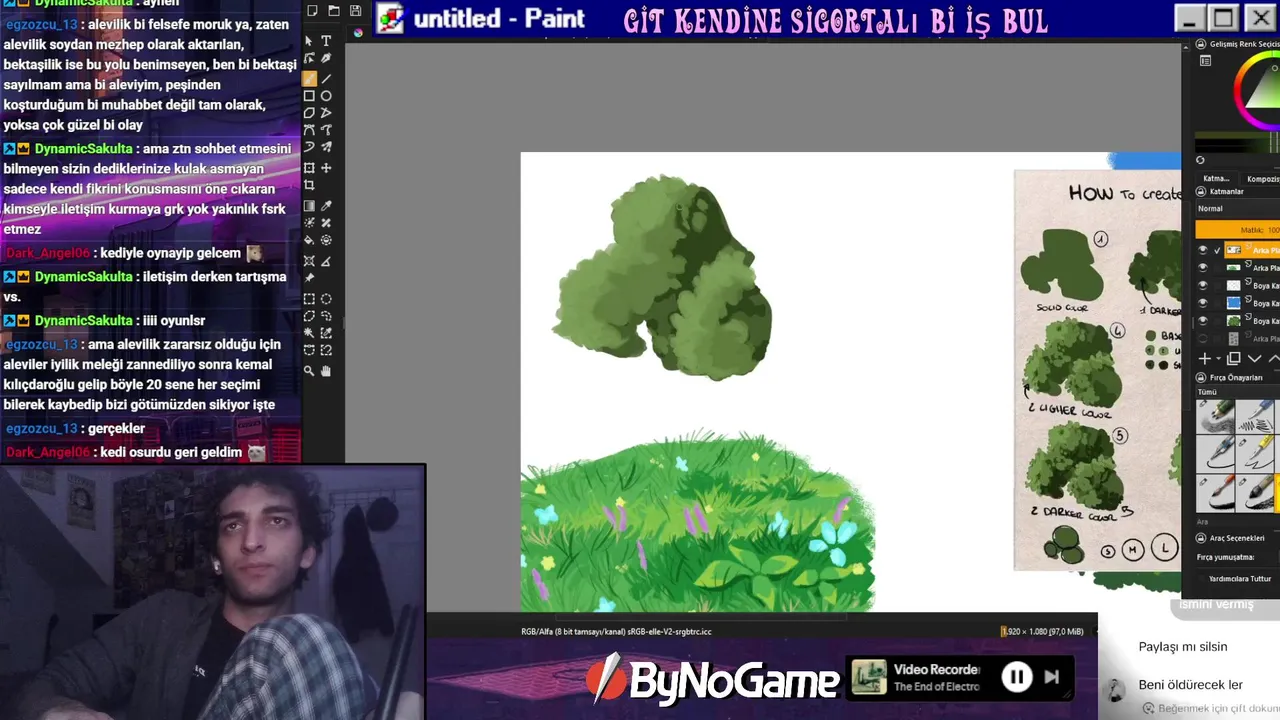Image resolution: width=1280 pixels, height=720 pixels.
Task: Open a file with folder icon
Action: 334,10
